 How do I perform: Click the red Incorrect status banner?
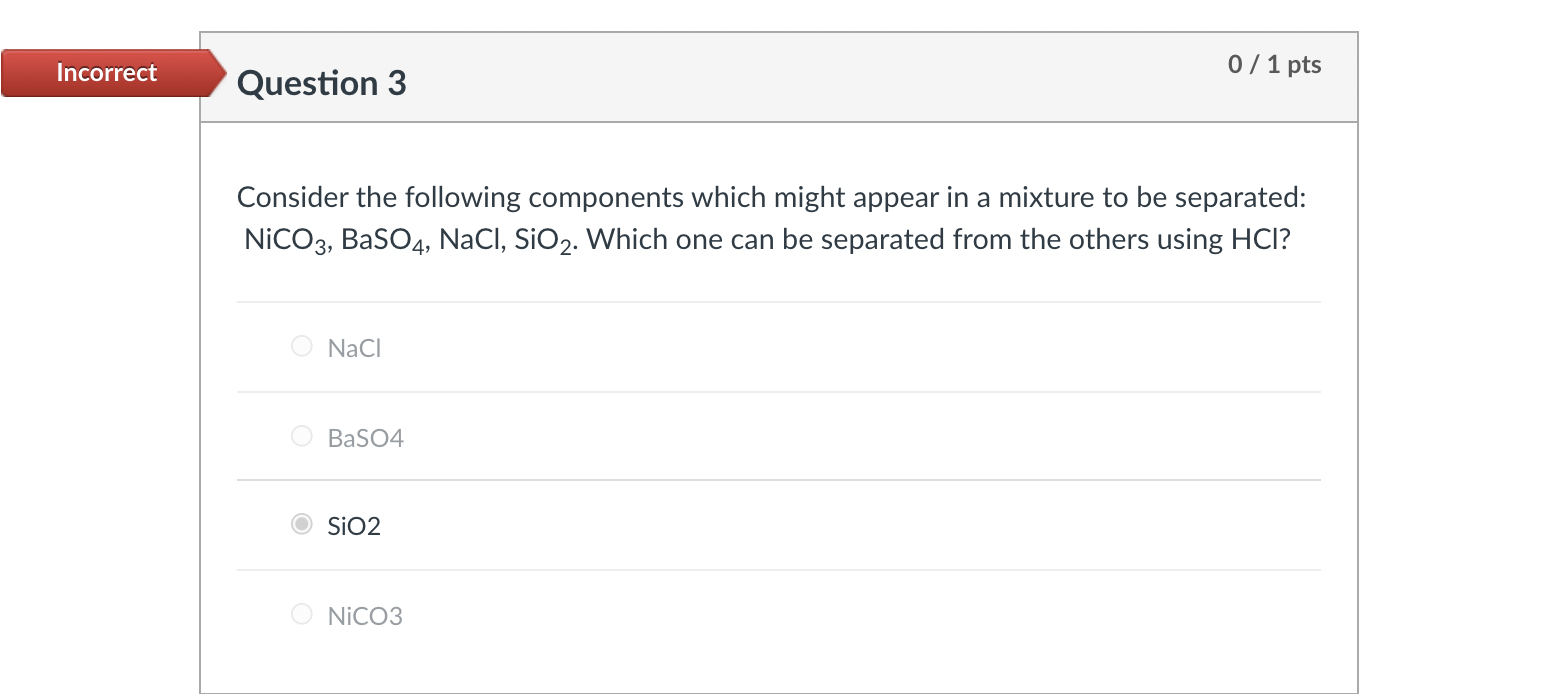coord(106,72)
